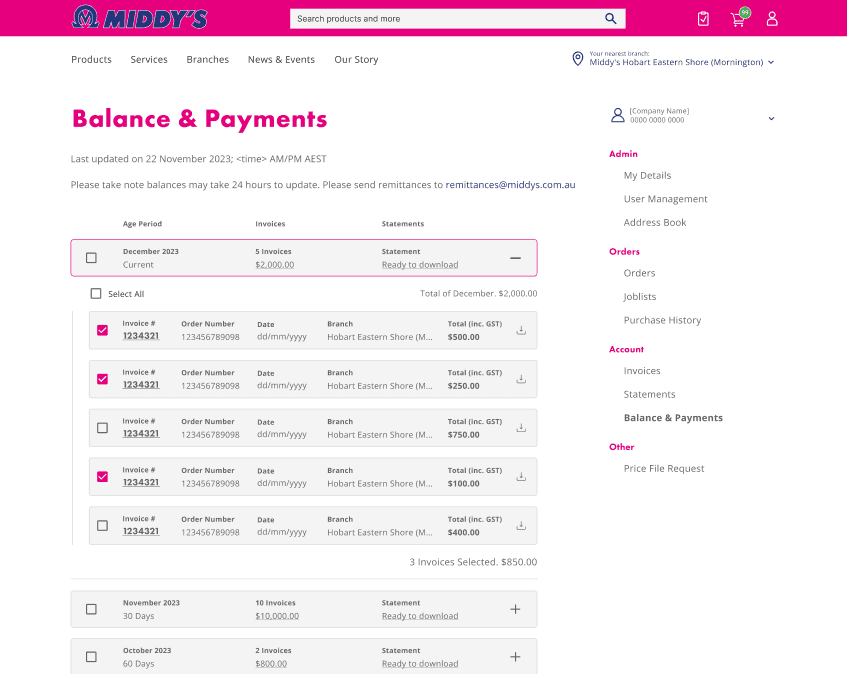The width and height of the screenshot is (847, 674).
Task: Click the '3 Invoices Selected. $850.00' text
Action: [473, 562]
